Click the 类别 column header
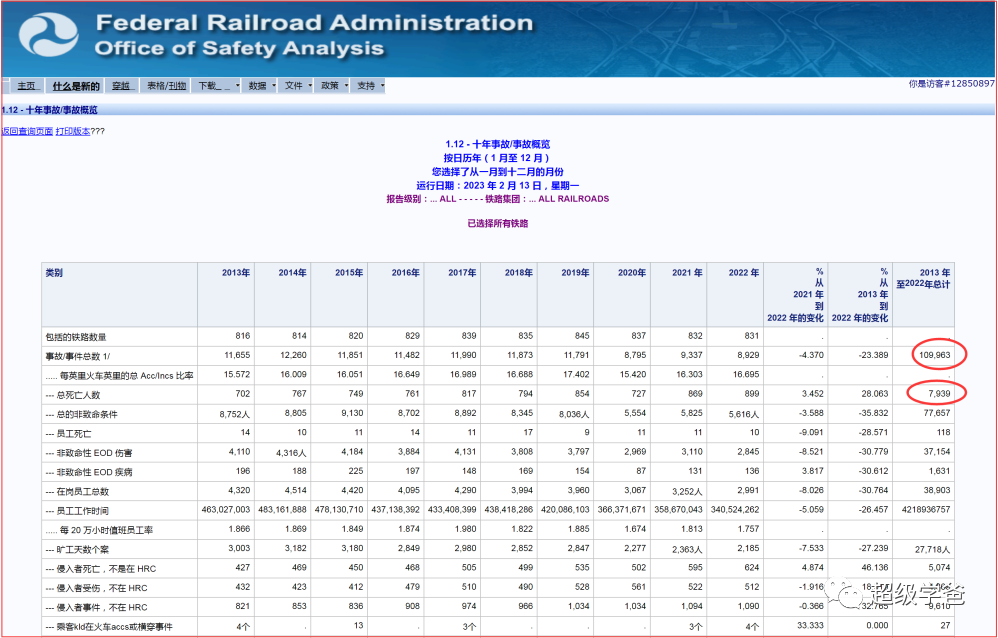The height and width of the screenshot is (638, 998). (54, 273)
